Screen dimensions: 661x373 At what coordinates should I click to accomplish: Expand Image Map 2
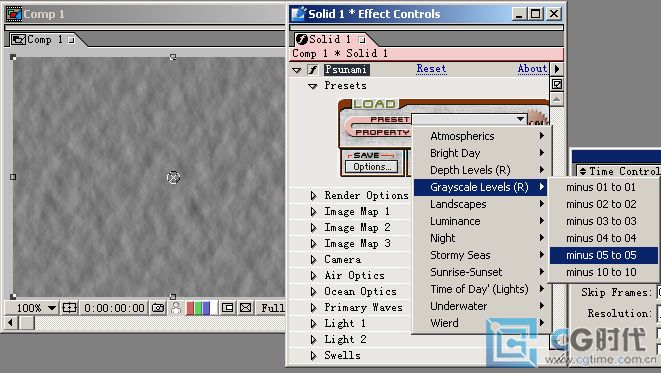(x=313, y=228)
